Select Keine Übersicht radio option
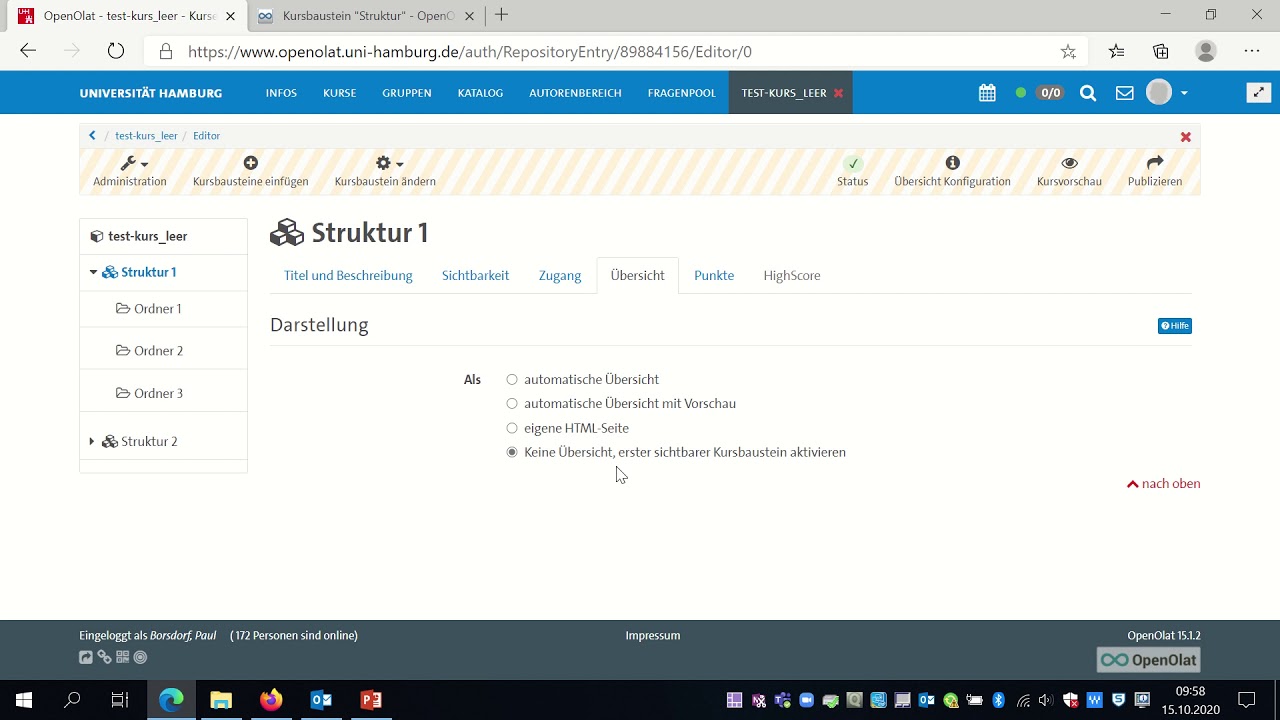The width and height of the screenshot is (1280, 720). coord(512,452)
